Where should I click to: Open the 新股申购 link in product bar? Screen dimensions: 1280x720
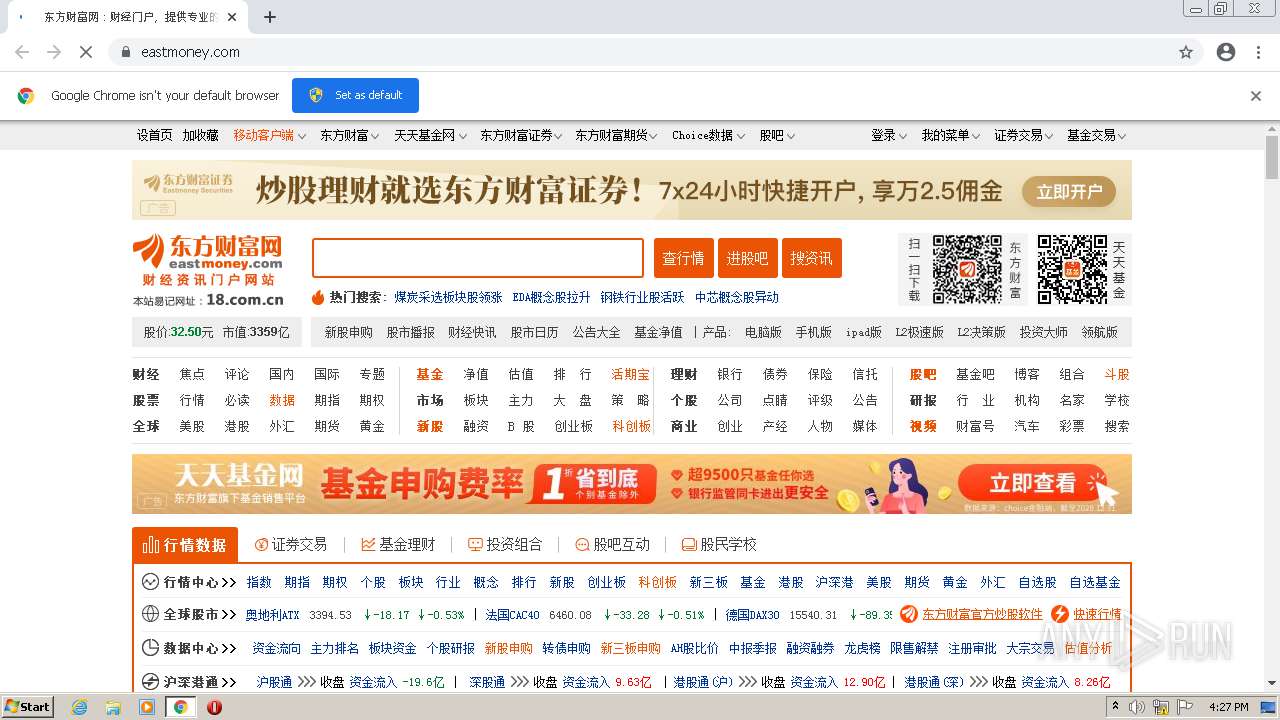click(348, 332)
